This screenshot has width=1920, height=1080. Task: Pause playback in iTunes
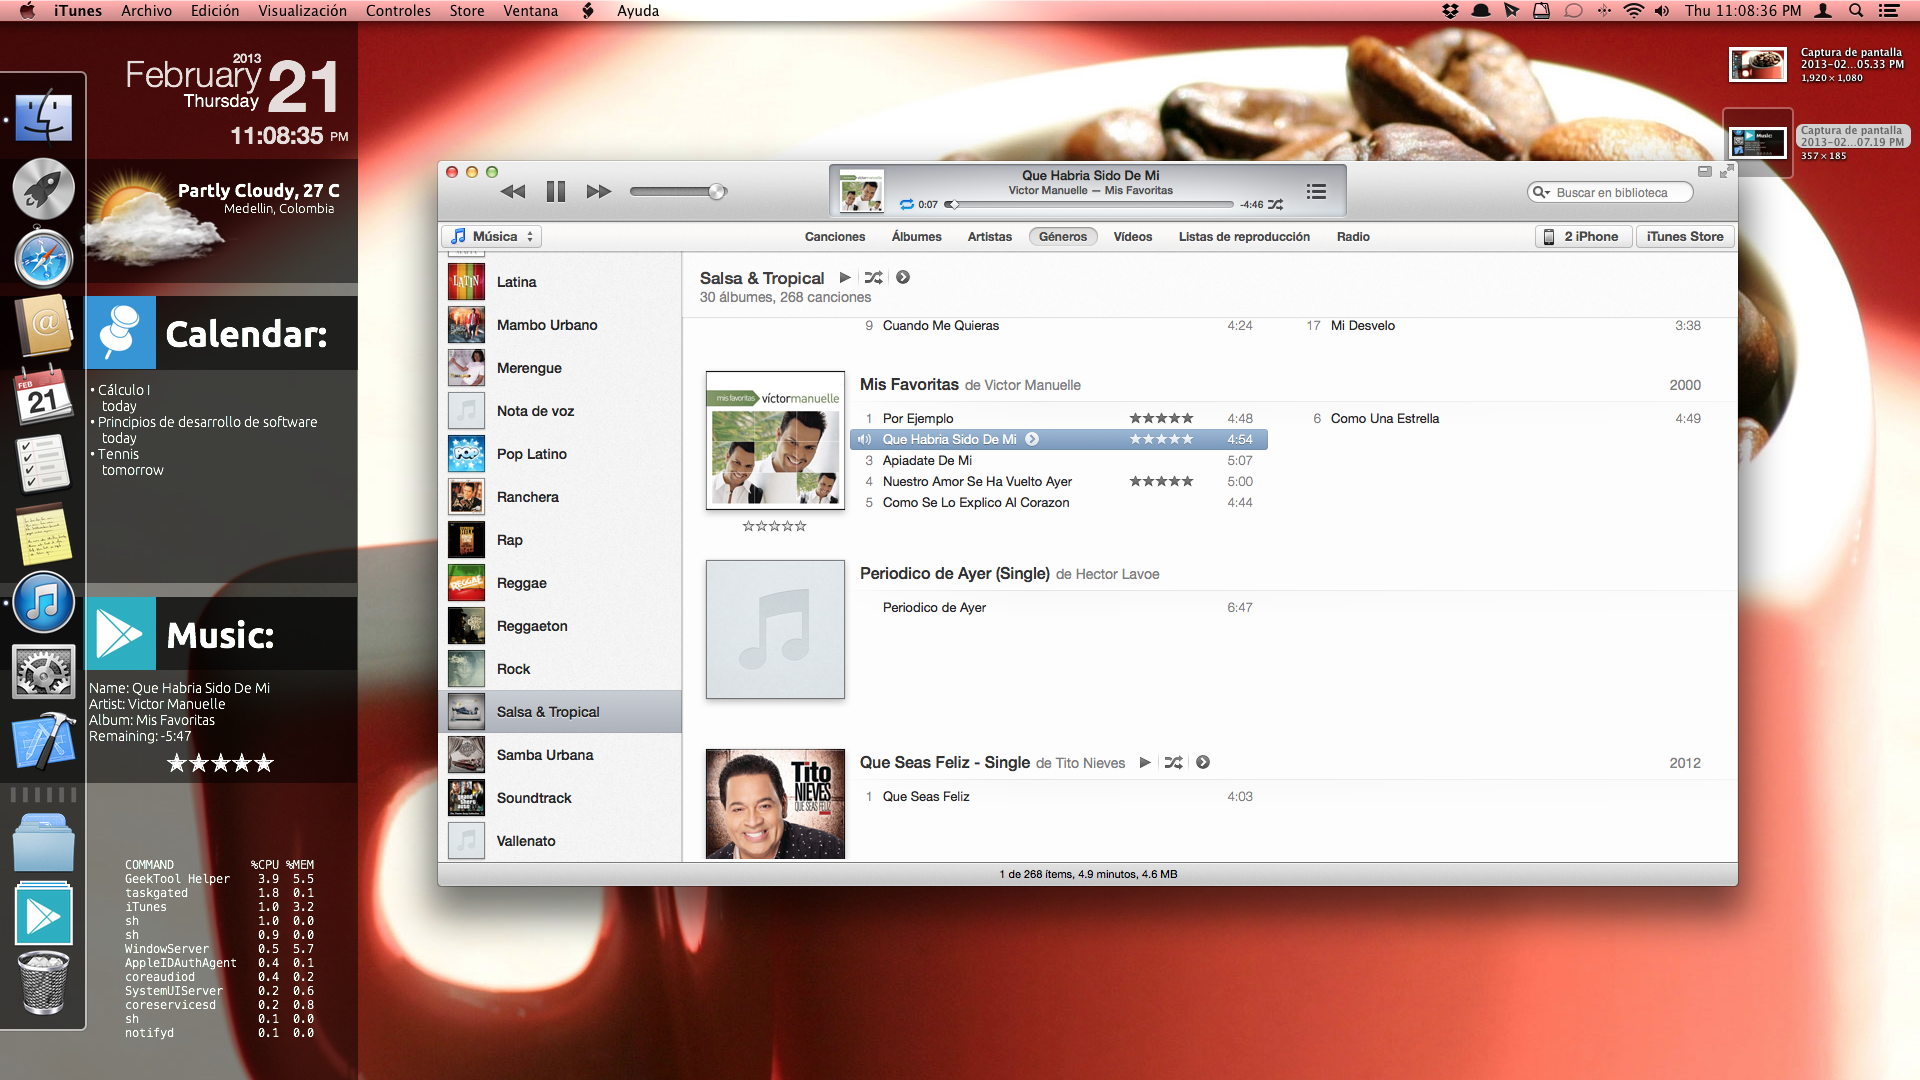(556, 191)
